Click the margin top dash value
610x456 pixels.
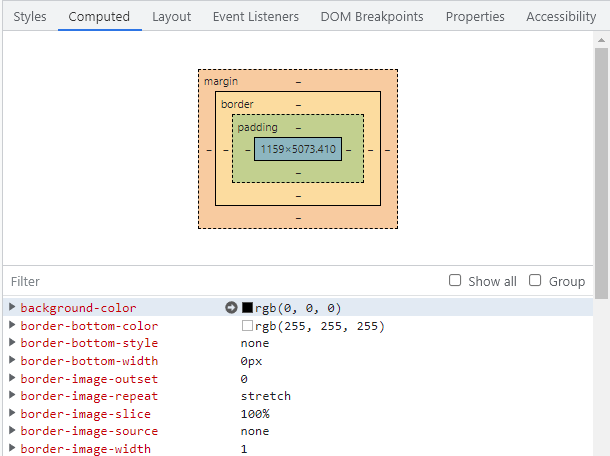(x=298, y=82)
